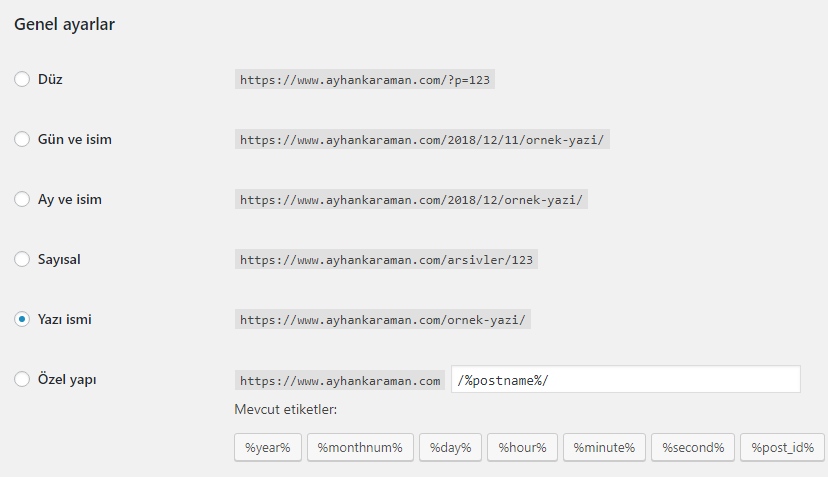This screenshot has height=477, width=828.
Task: Click the 2018/12/11/ornek-yazi example URL
Action: pyautogui.click(x=422, y=140)
